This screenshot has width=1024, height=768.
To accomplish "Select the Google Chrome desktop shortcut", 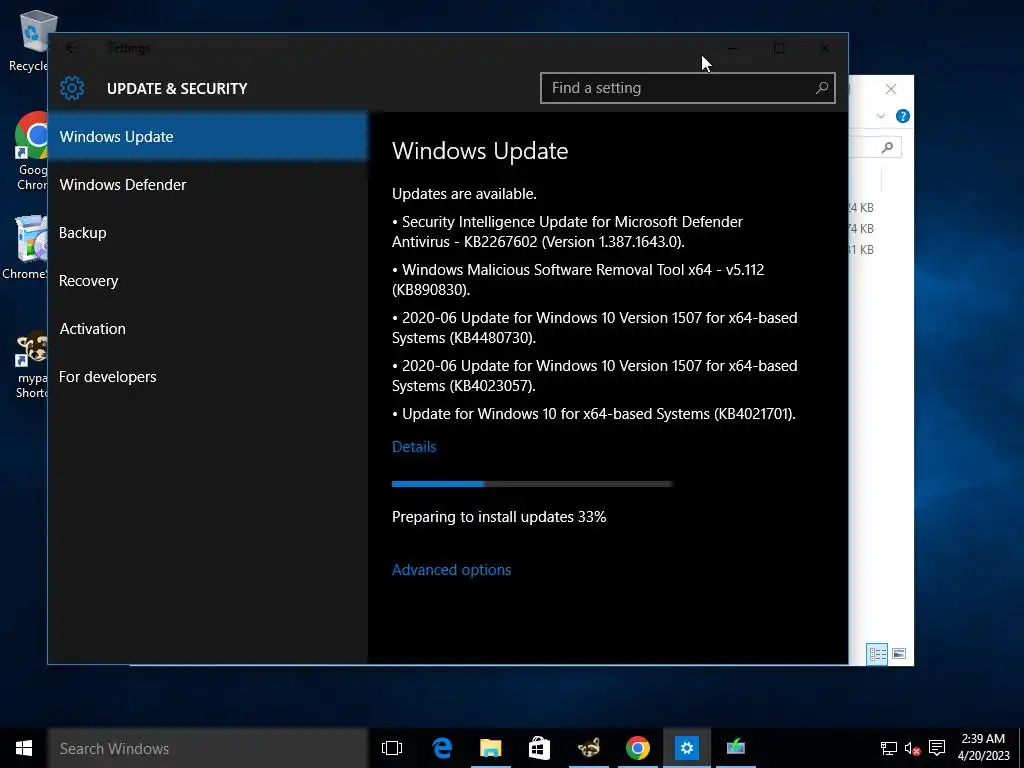I will (31, 152).
